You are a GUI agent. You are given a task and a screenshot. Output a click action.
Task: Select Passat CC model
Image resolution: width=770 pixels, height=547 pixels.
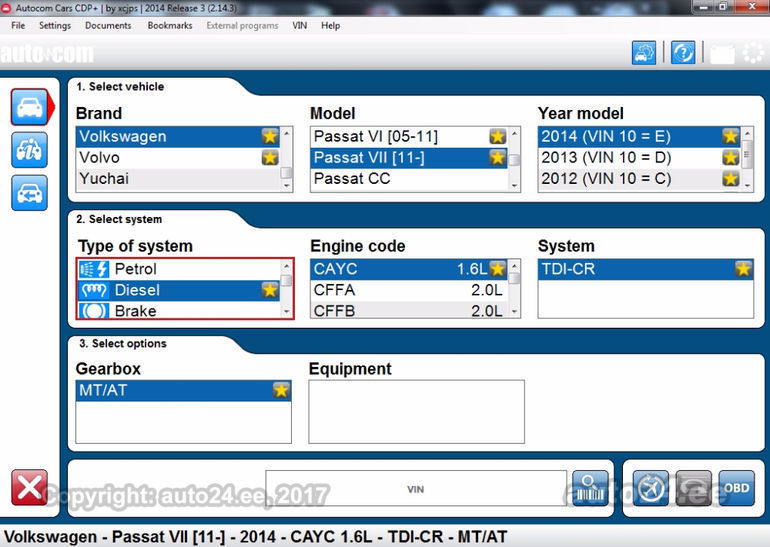(x=409, y=179)
